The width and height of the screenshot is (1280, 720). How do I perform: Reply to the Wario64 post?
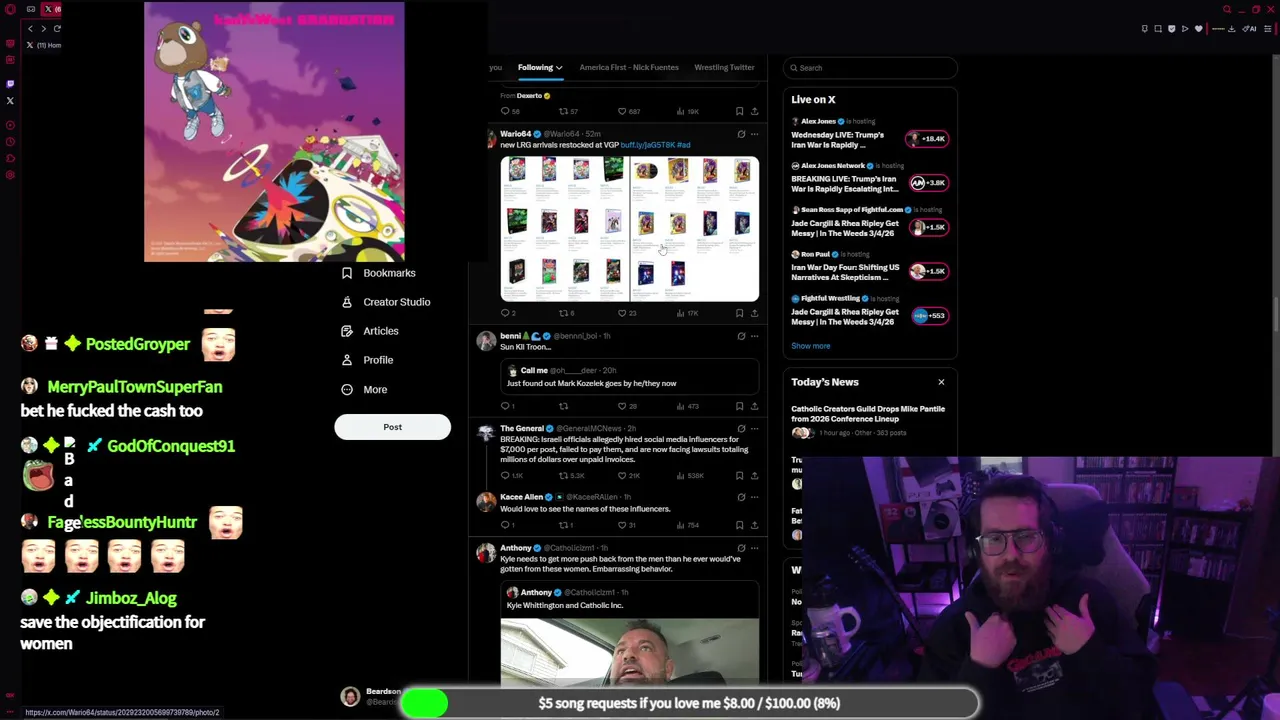coord(507,313)
